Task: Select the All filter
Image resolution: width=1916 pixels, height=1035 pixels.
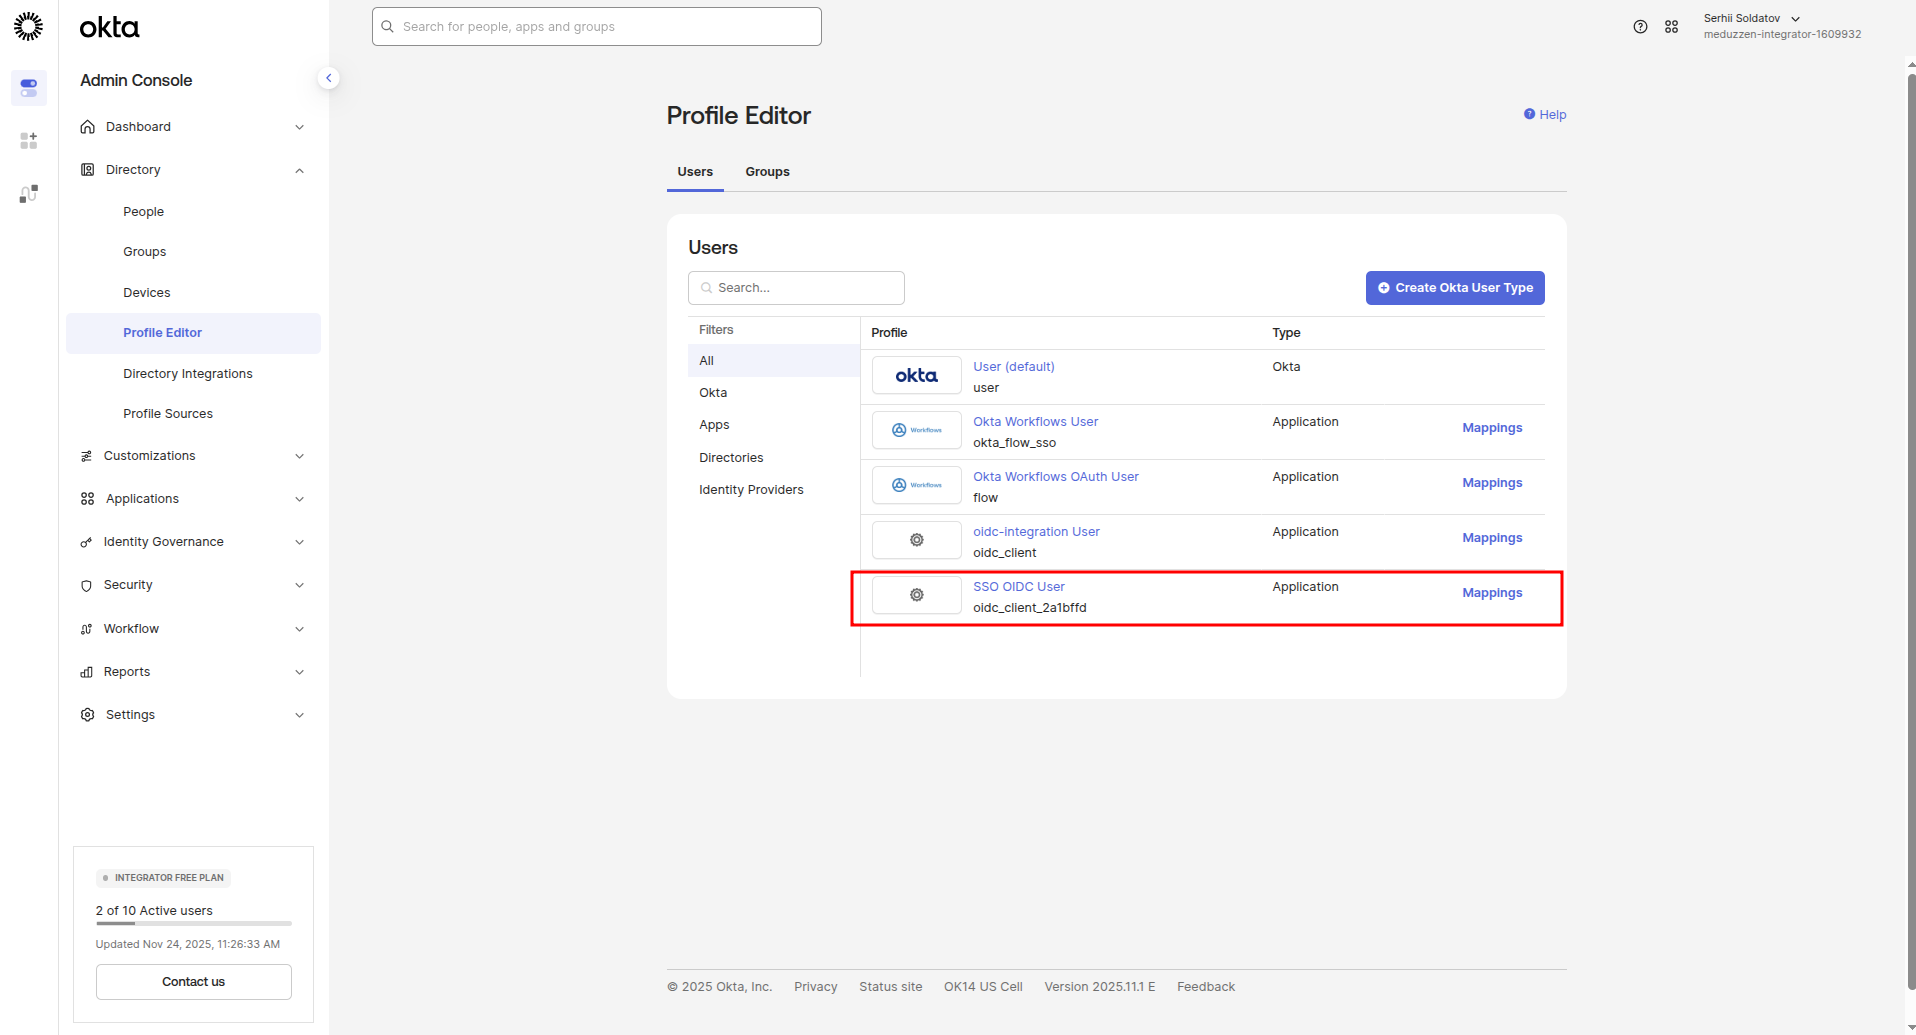Action: click(x=773, y=361)
